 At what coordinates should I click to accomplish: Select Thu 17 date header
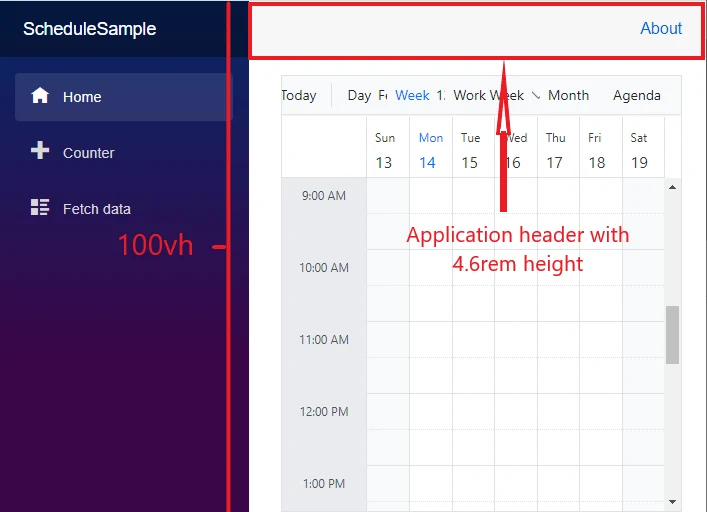click(x=558, y=147)
